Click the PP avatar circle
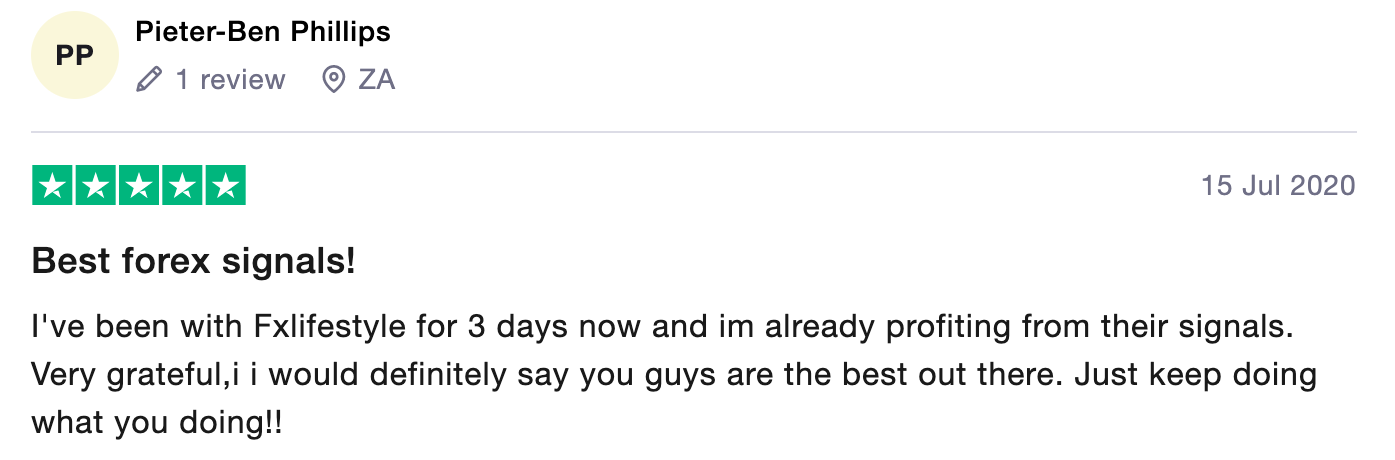Image resolution: width=1395 pixels, height=460 pixels. click(75, 56)
